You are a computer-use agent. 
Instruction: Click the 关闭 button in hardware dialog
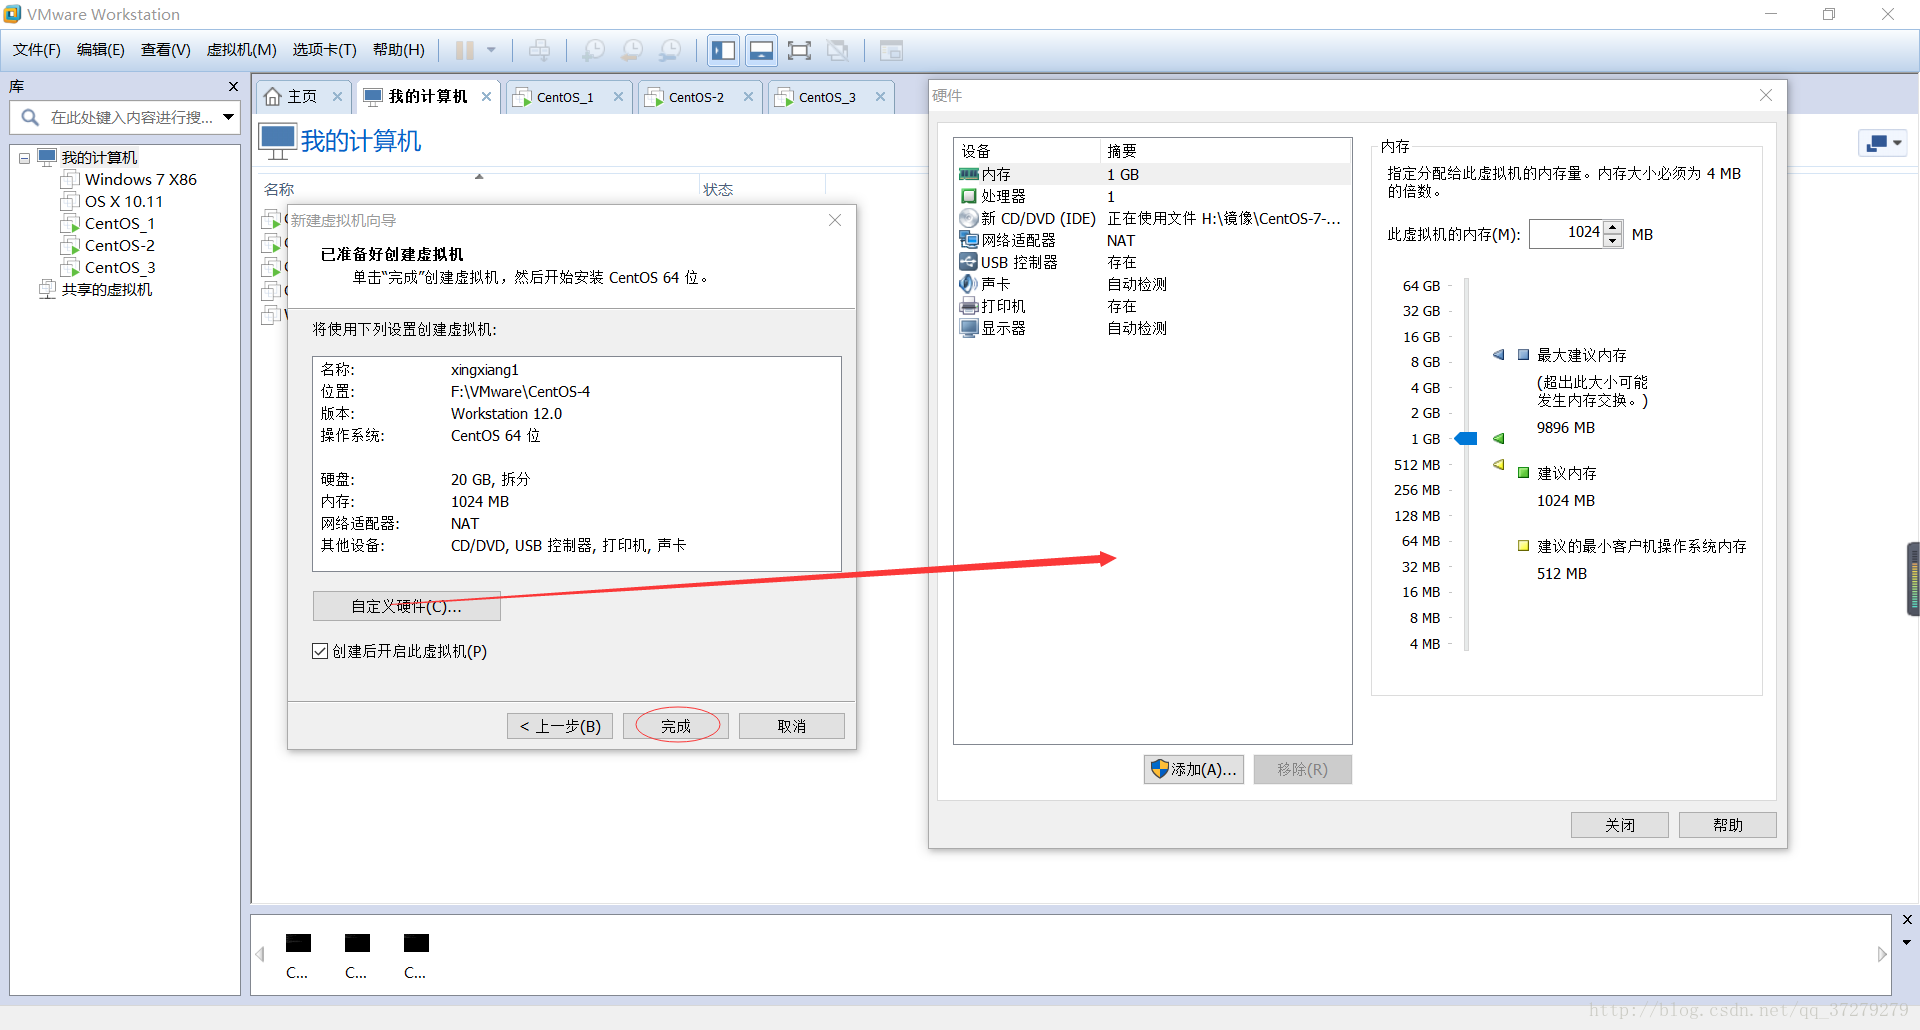pyautogui.click(x=1620, y=825)
